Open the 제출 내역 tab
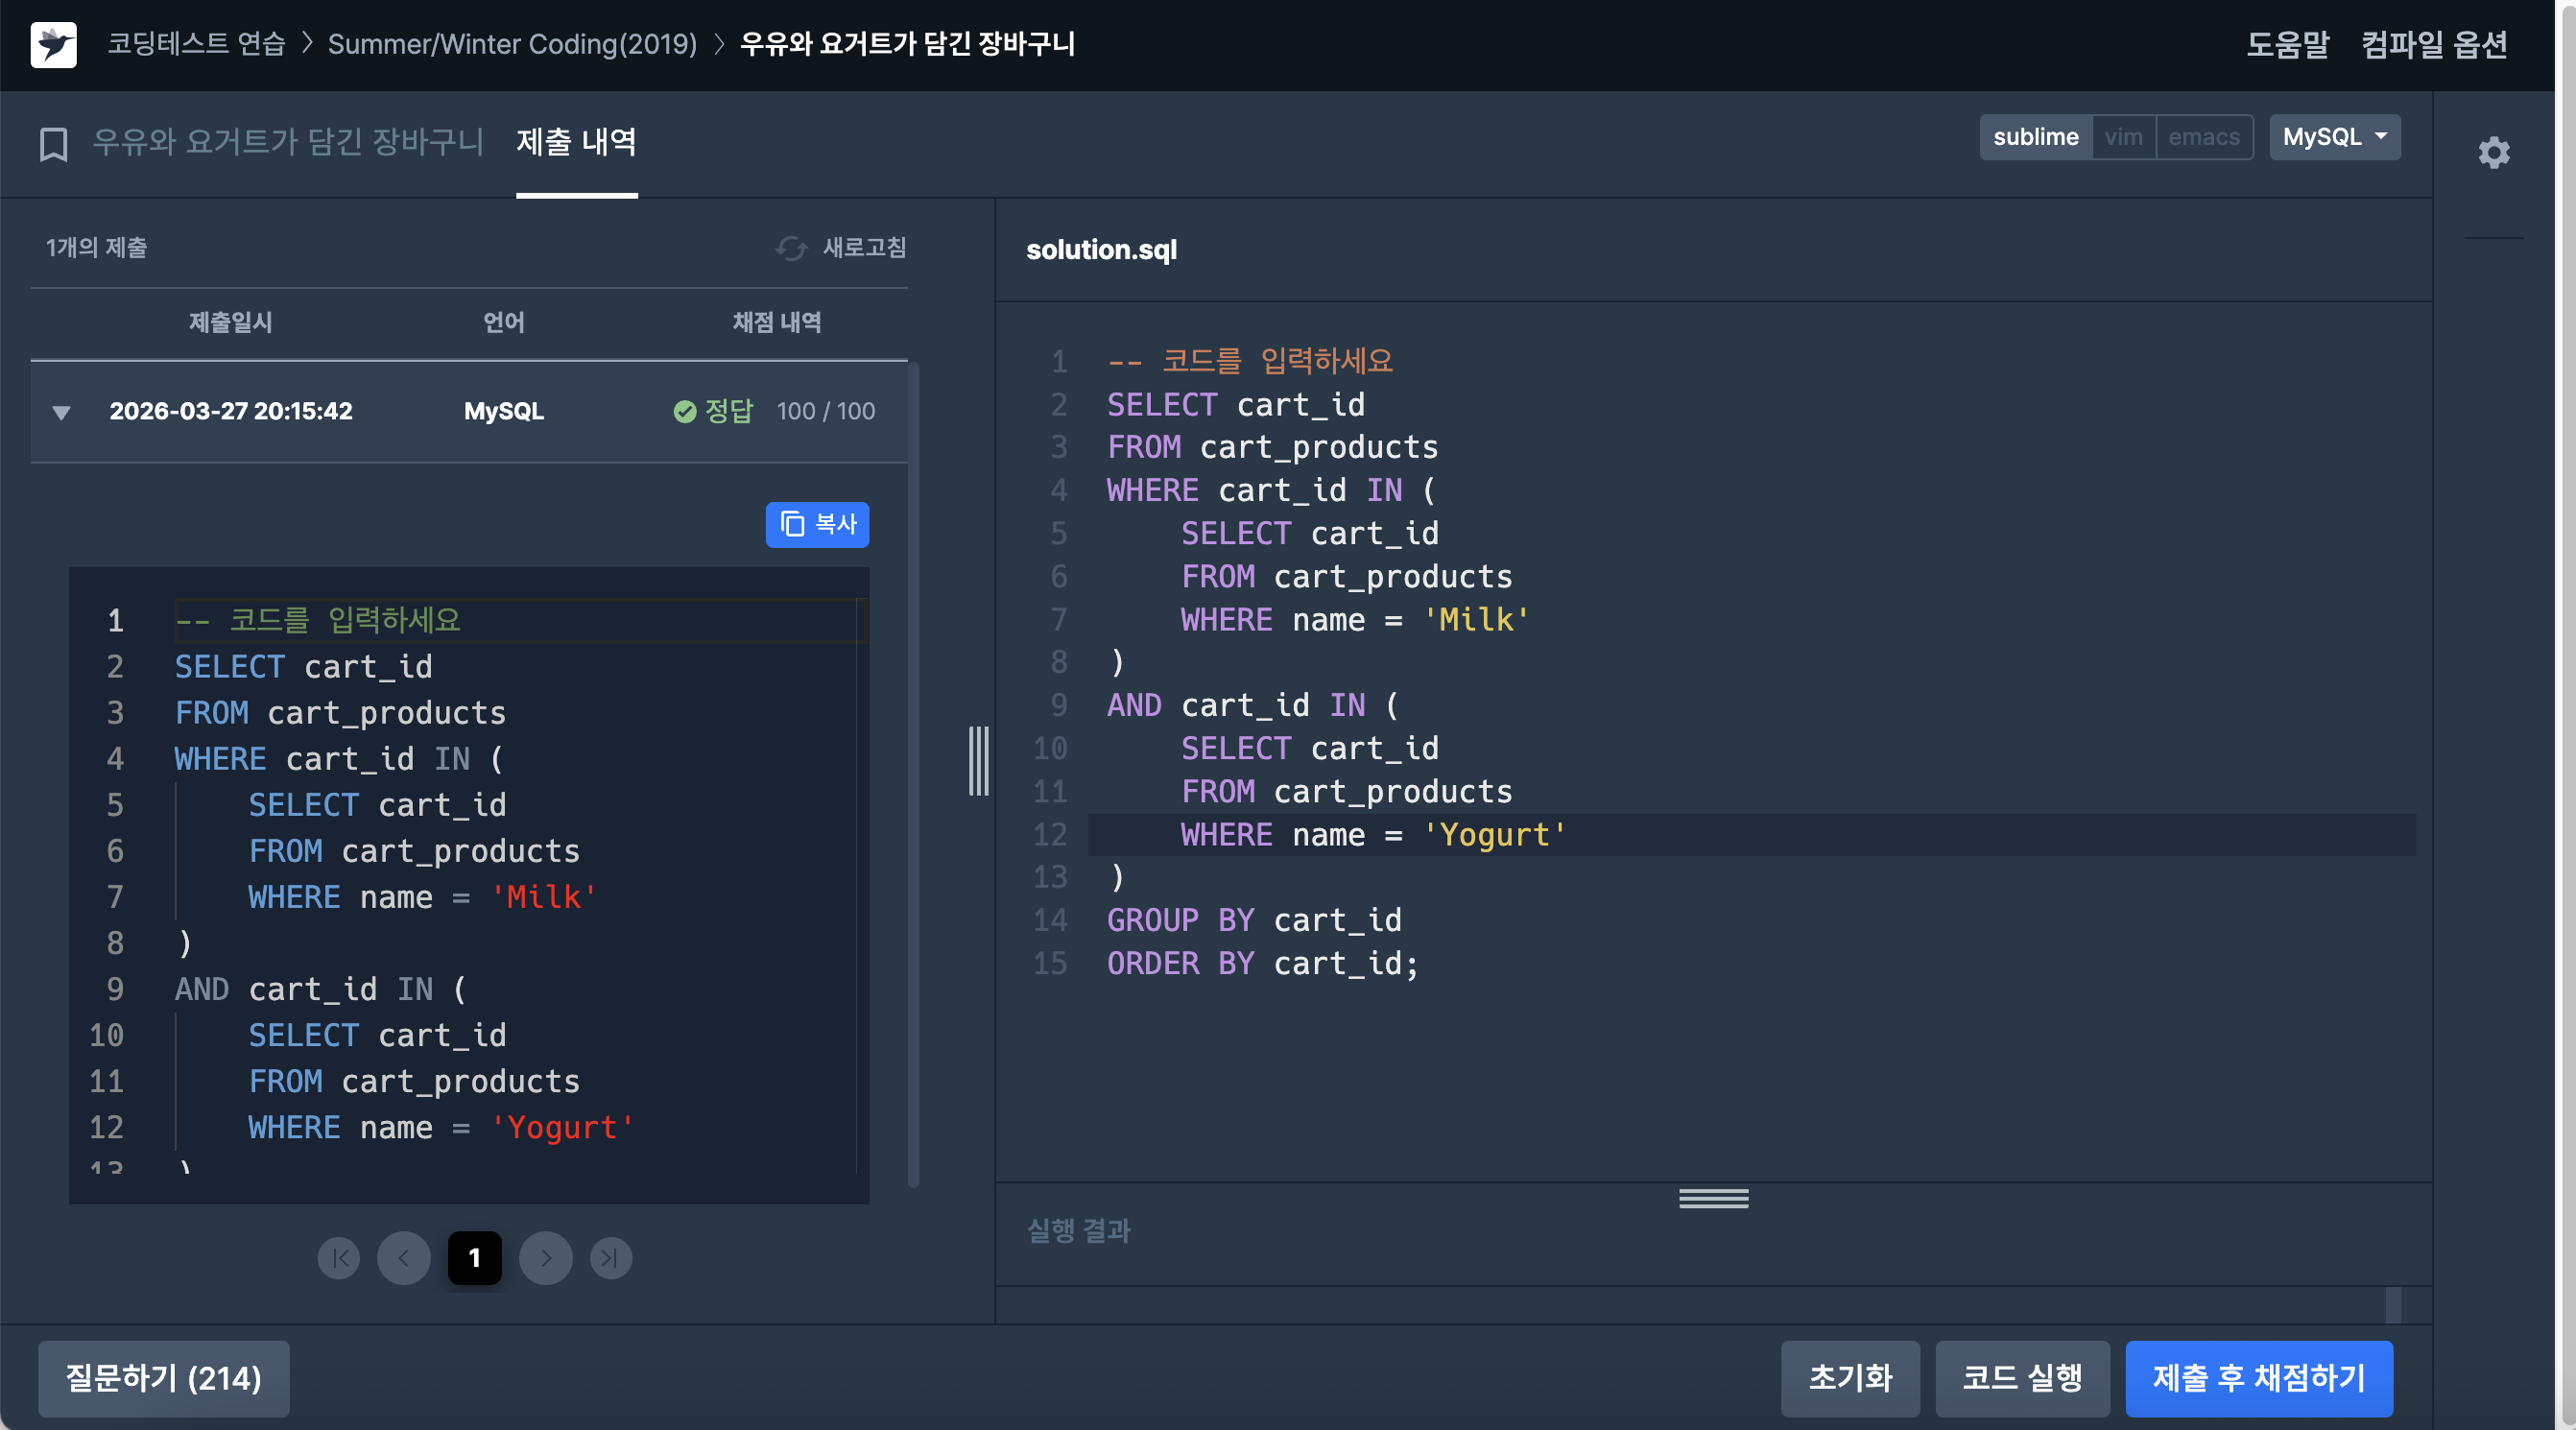The height and width of the screenshot is (1430, 2576). pyautogui.click(x=576, y=142)
